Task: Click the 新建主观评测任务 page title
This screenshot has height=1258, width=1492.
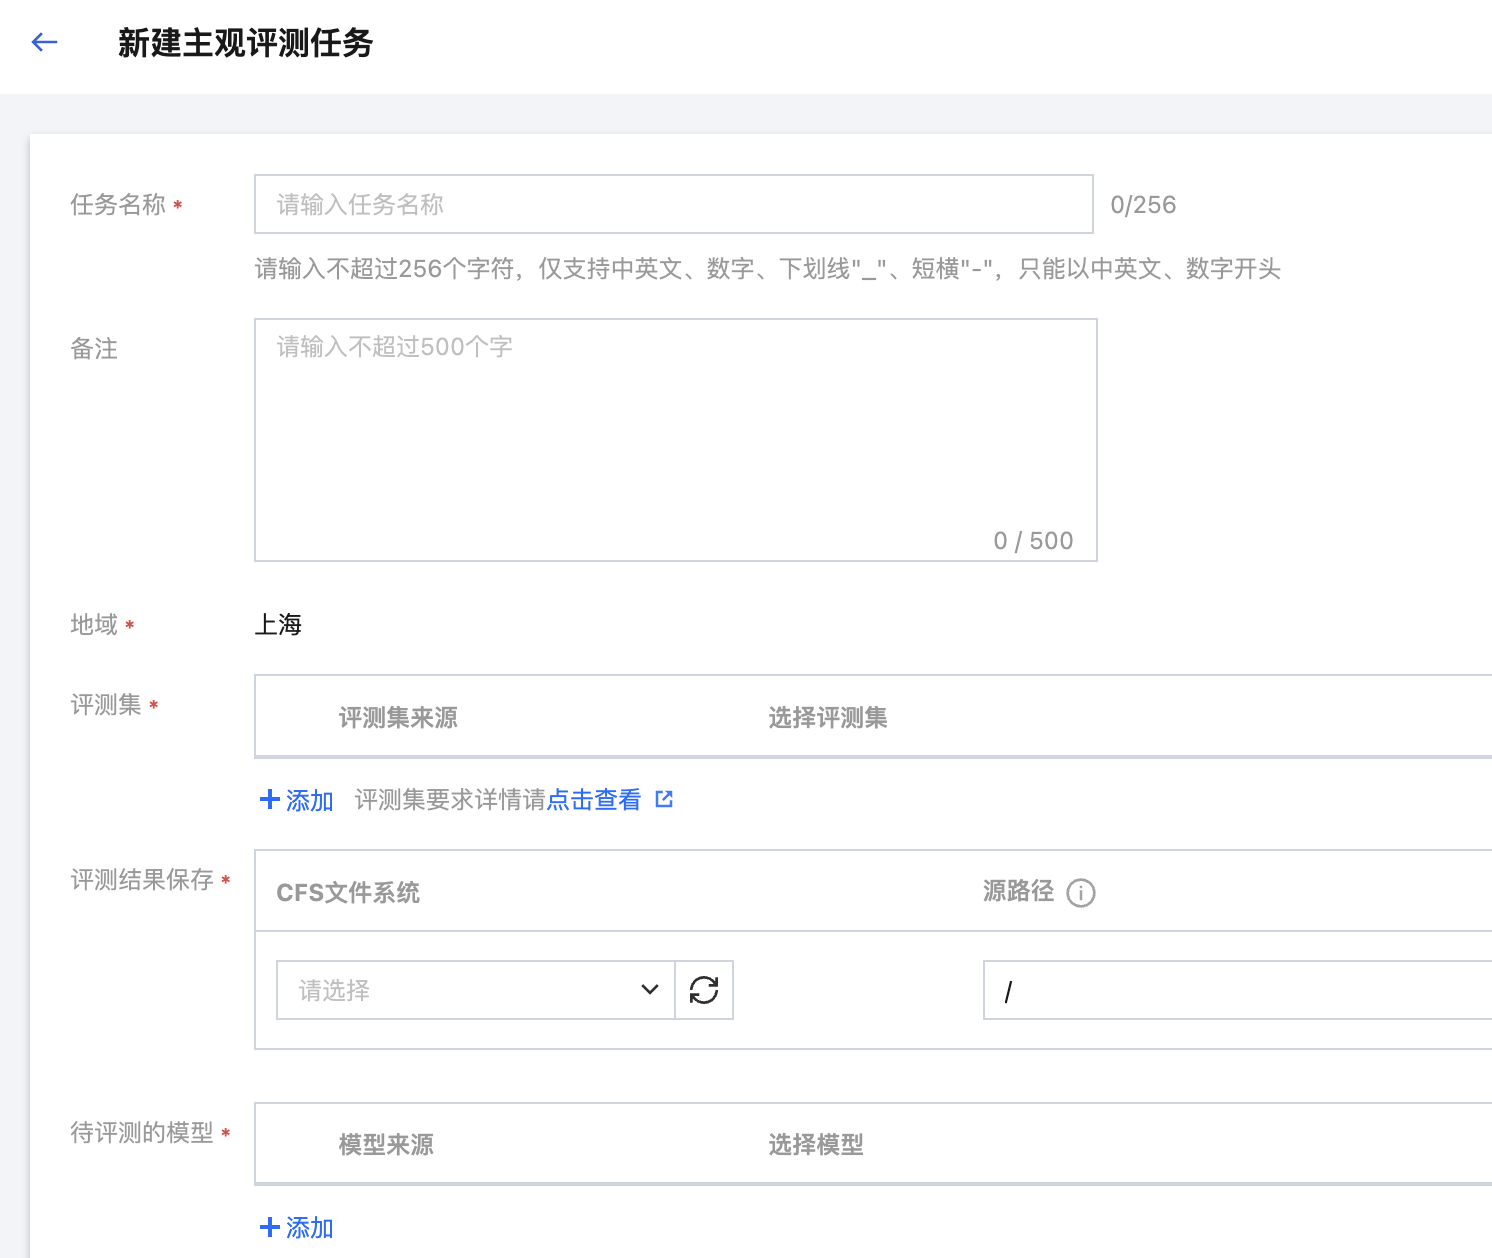Action: pos(245,43)
